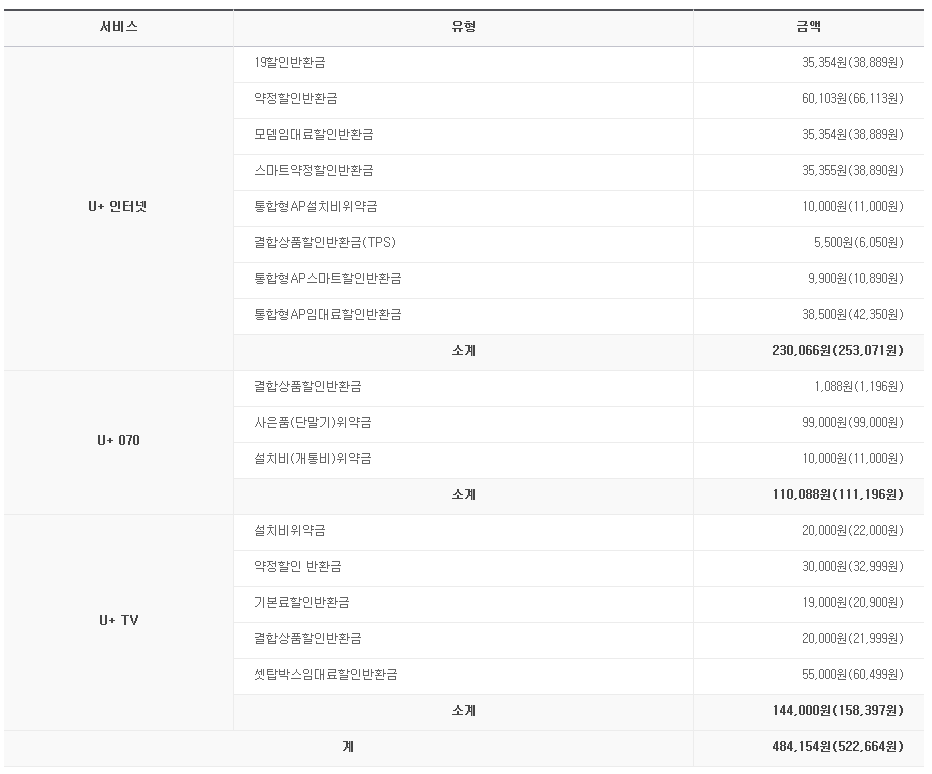Click the amount 99,000원(99,000원)
The width and height of the screenshot is (932, 774).
pyautogui.click(x=852, y=423)
